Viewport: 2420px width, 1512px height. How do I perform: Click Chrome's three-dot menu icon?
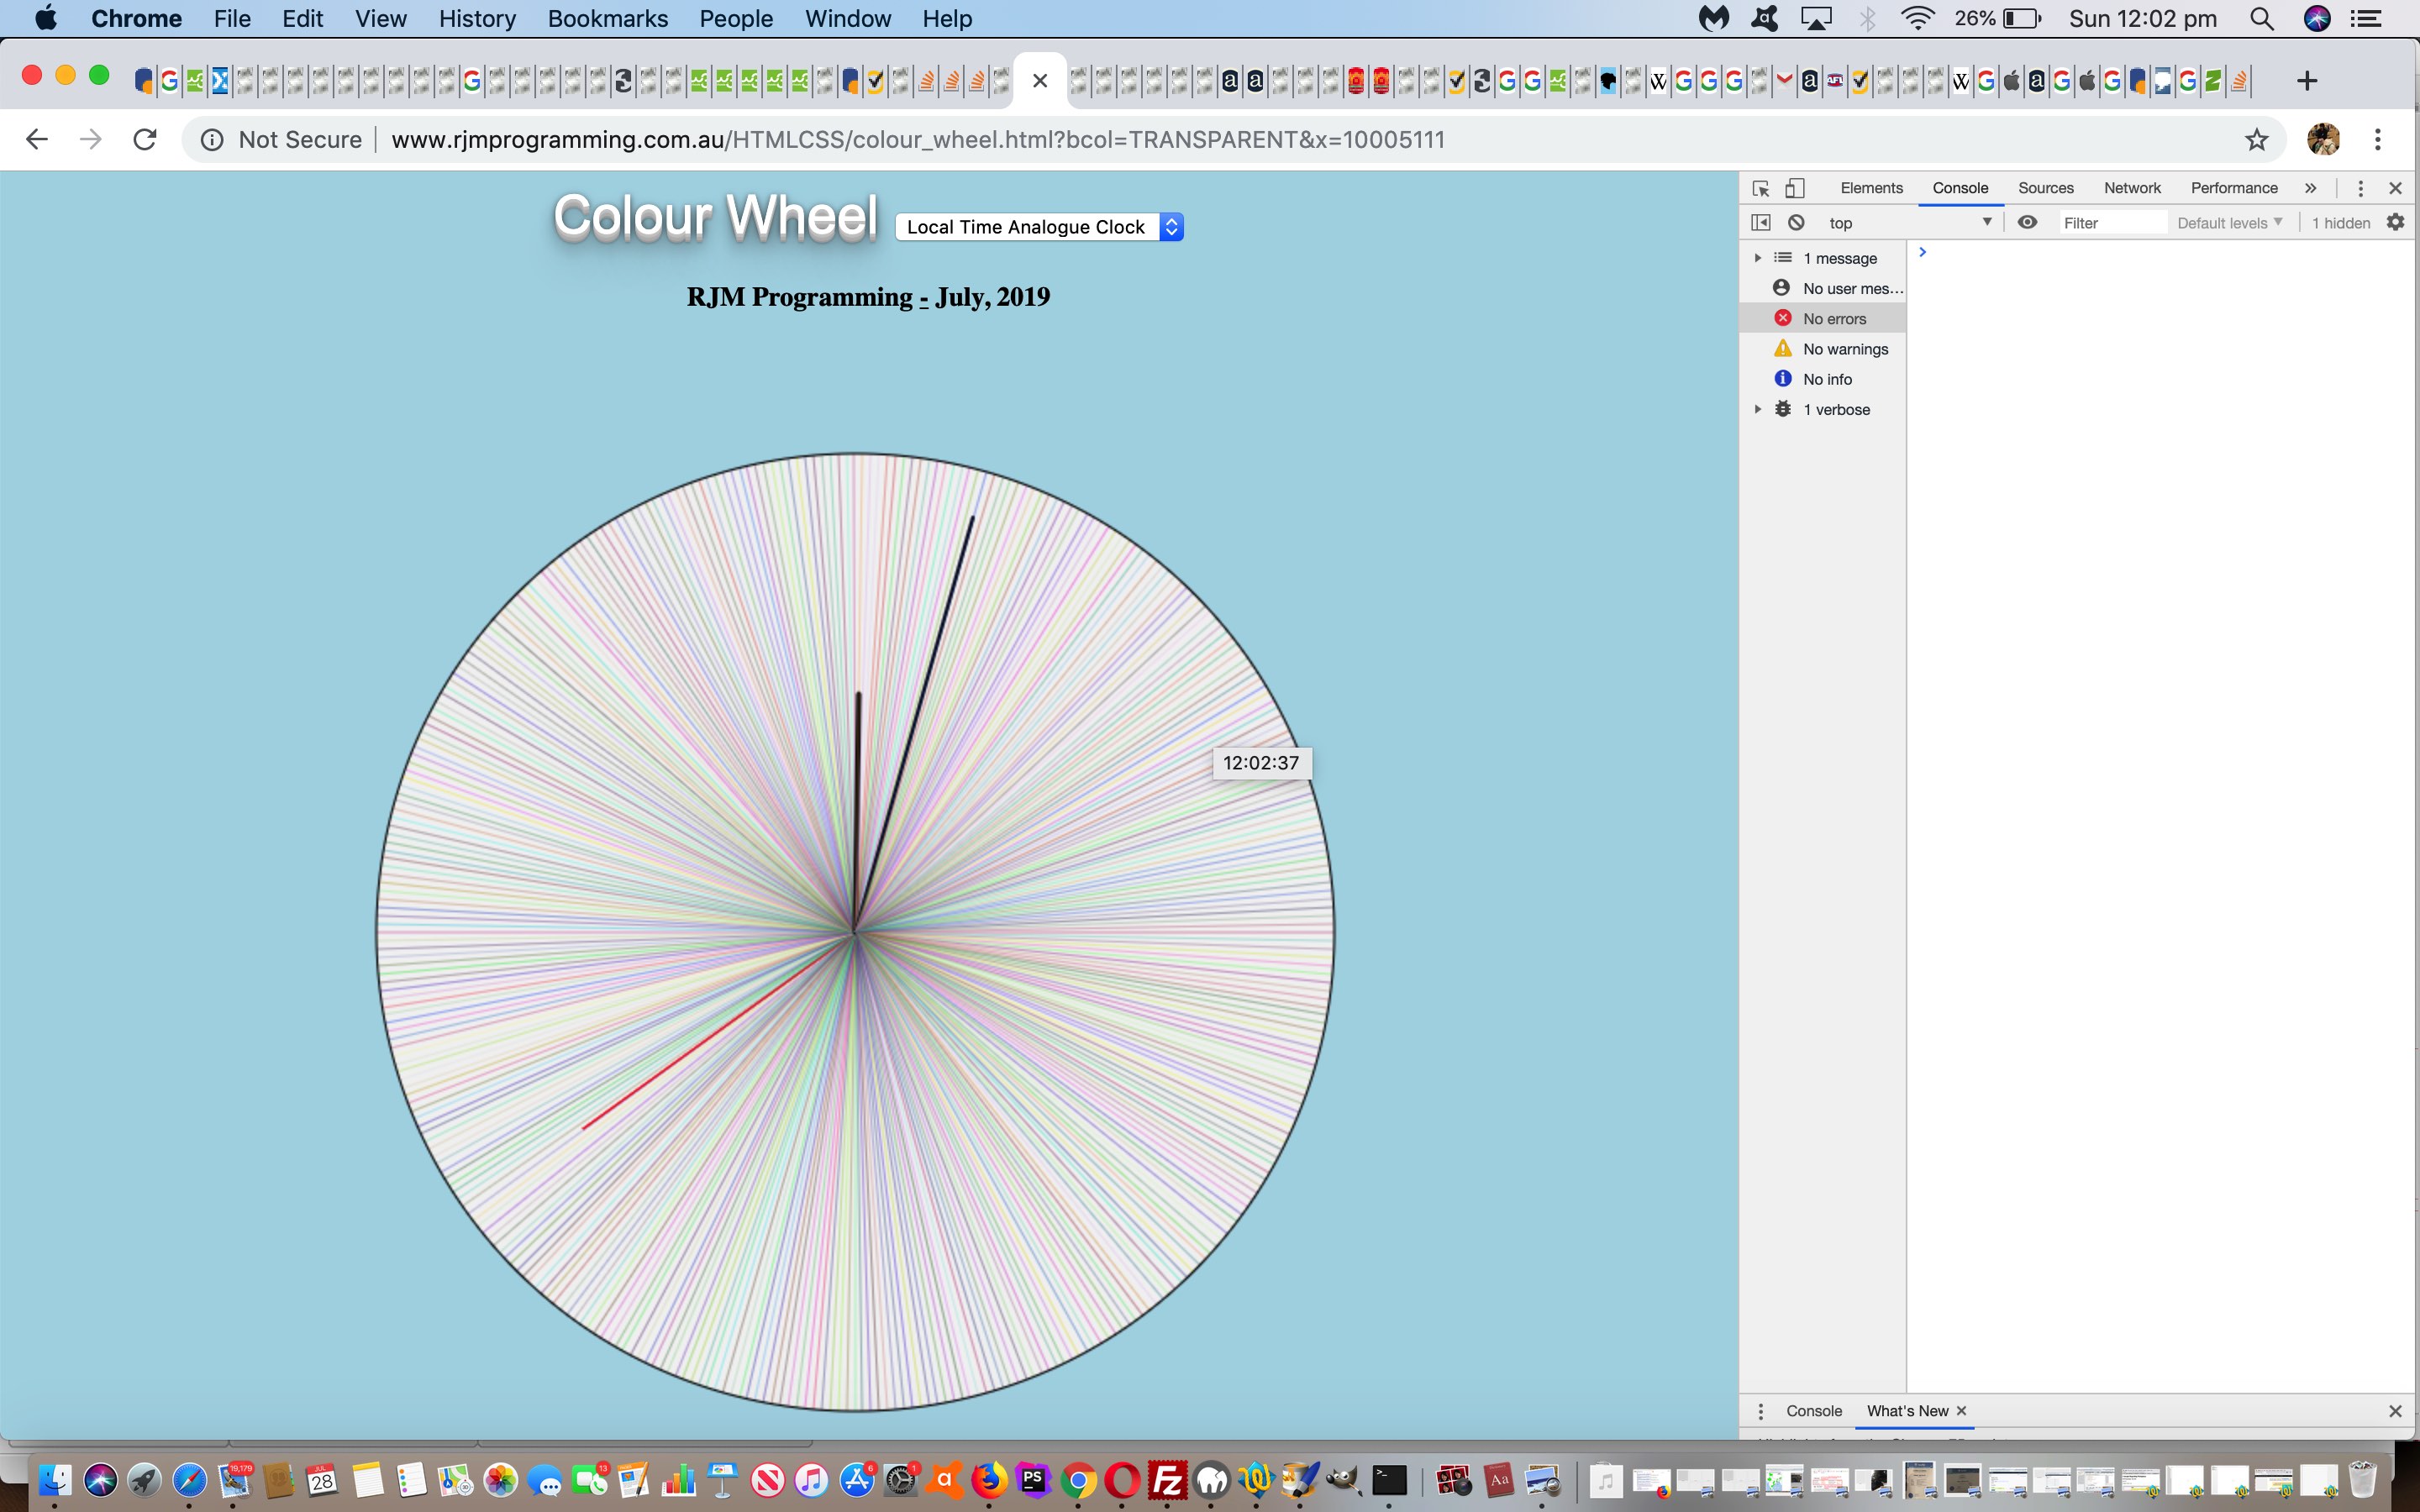coord(2378,140)
